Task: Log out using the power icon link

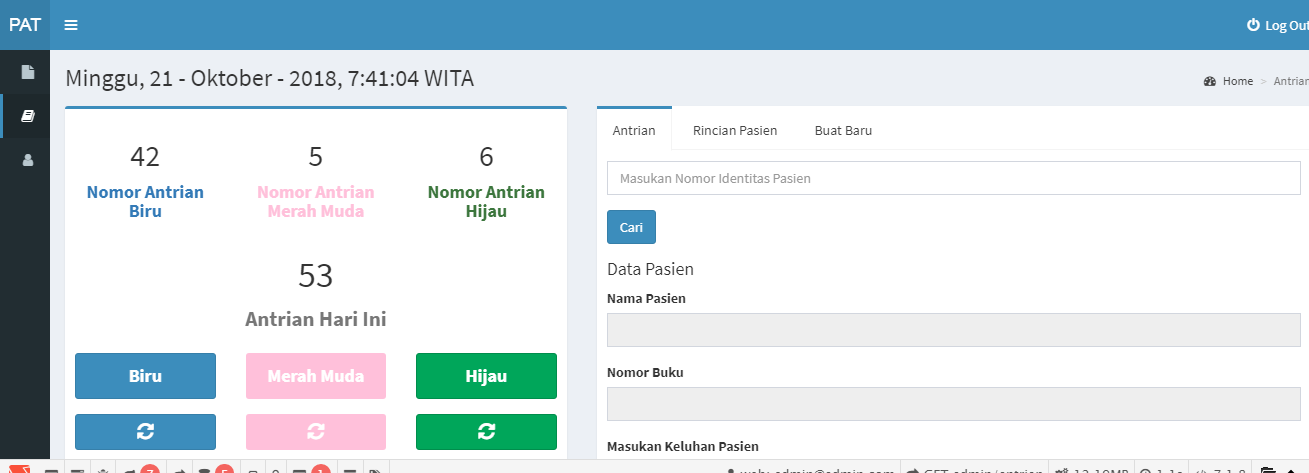Action: [1277, 25]
